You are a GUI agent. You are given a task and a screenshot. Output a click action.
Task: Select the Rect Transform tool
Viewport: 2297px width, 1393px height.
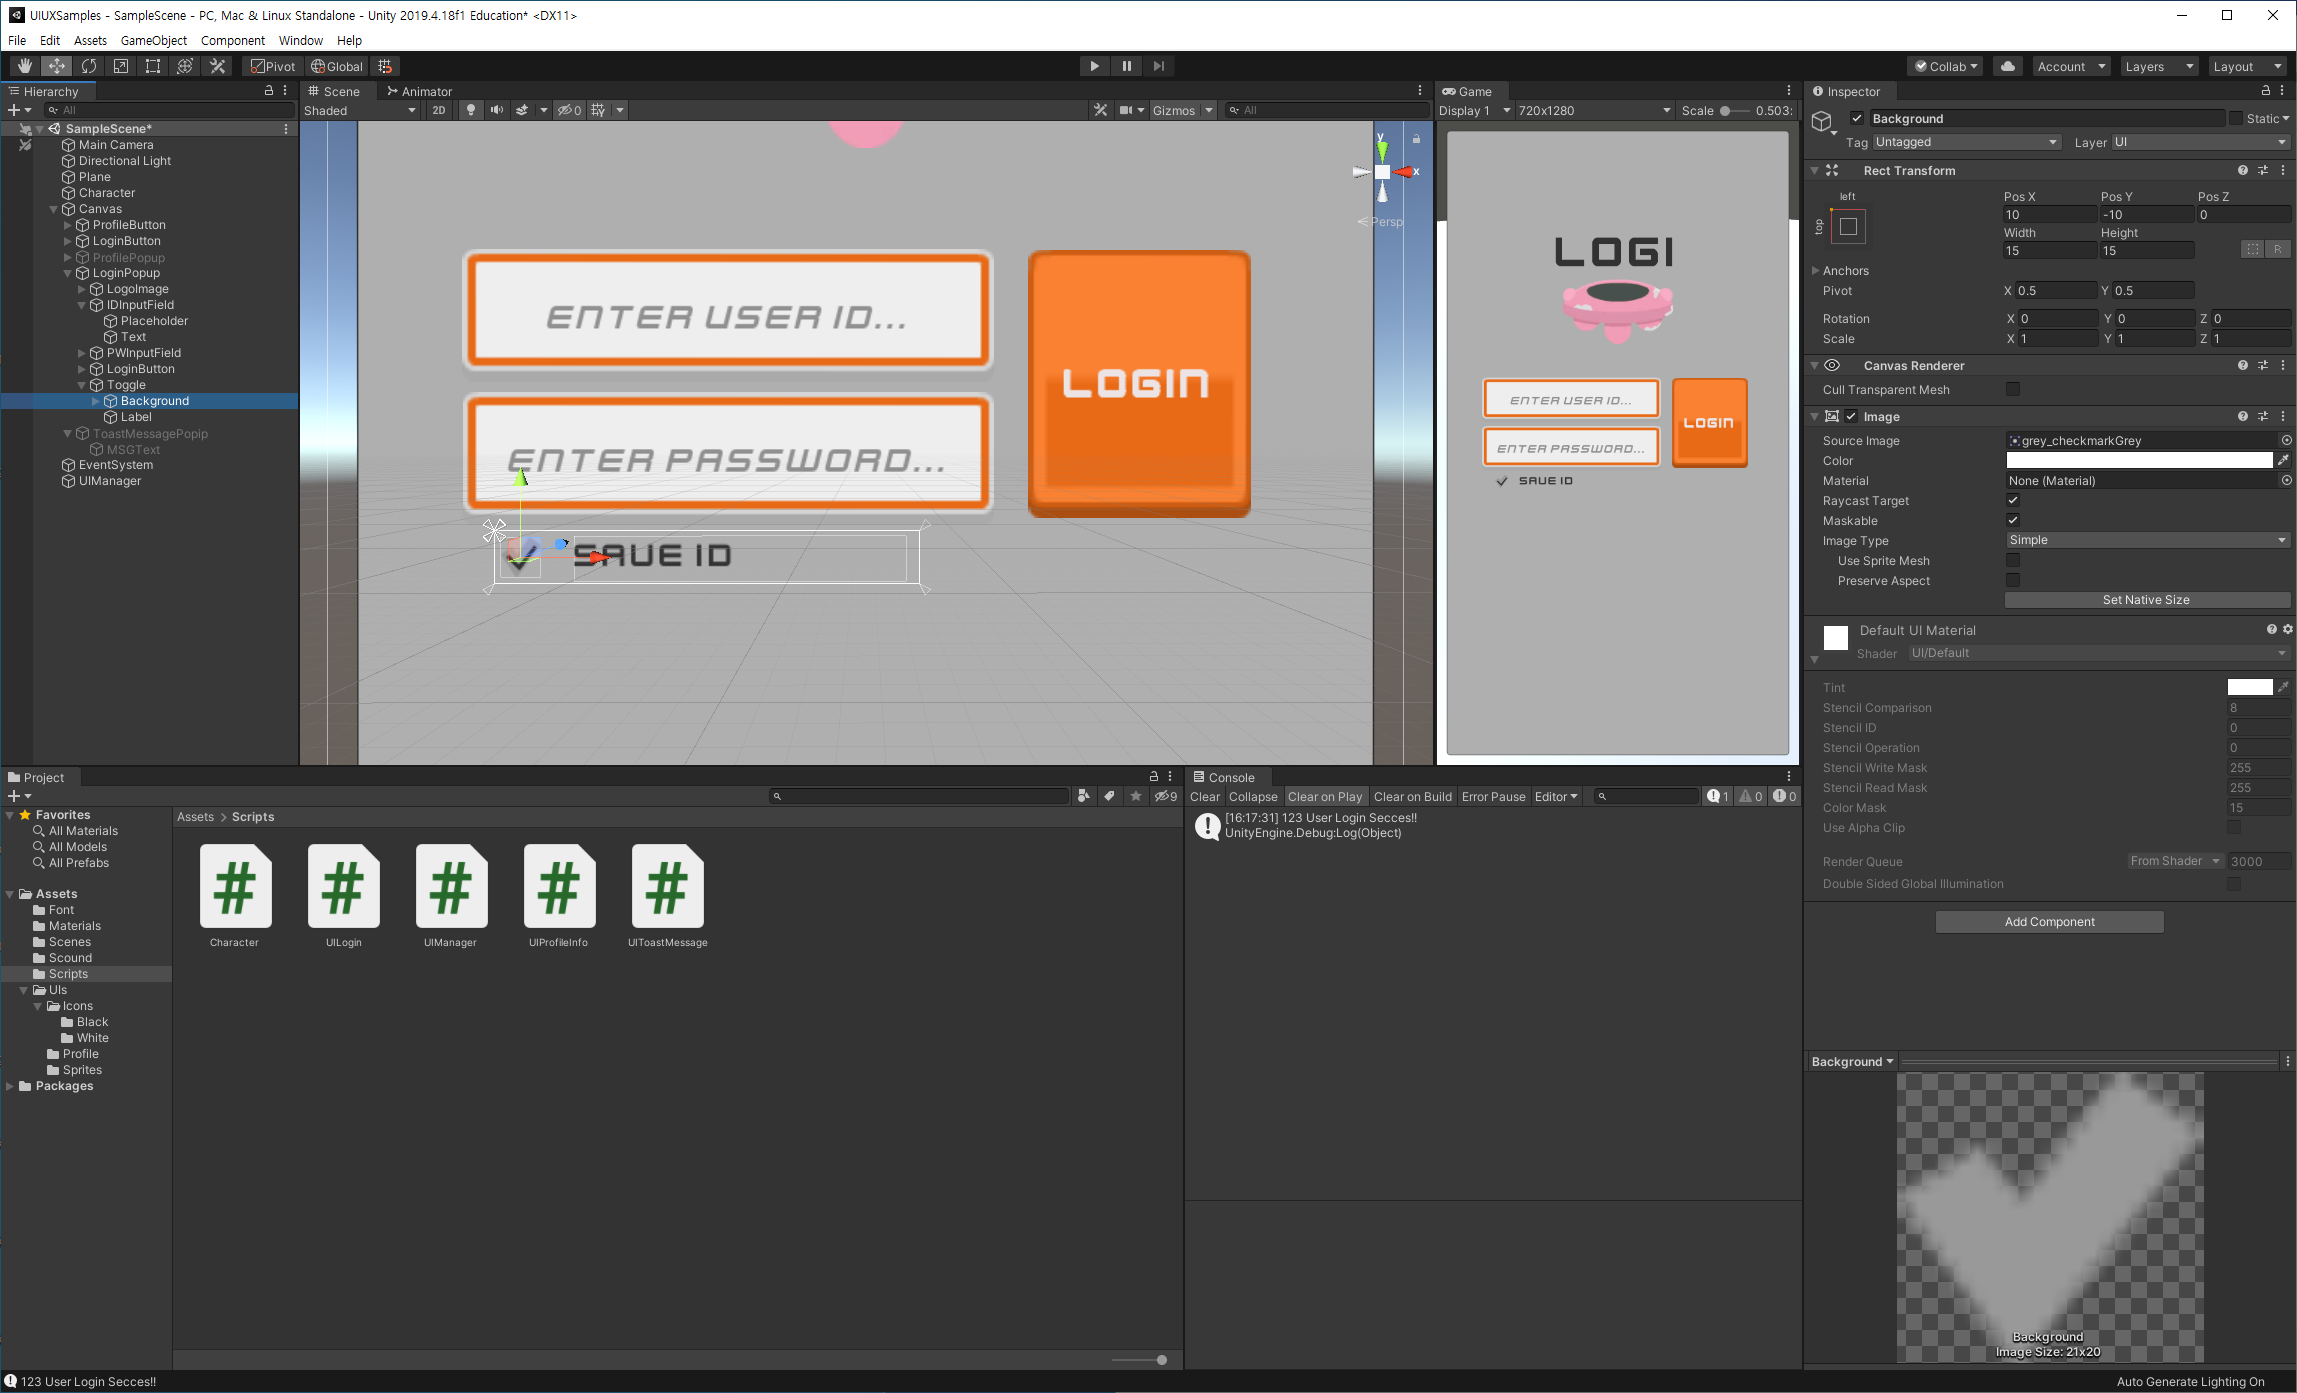coord(153,66)
